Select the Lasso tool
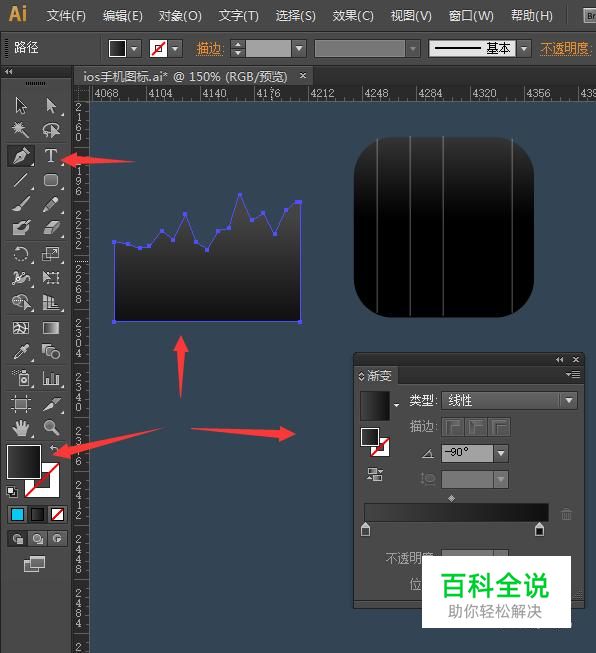This screenshot has width=596, height=653. click(x=51, y=130)
